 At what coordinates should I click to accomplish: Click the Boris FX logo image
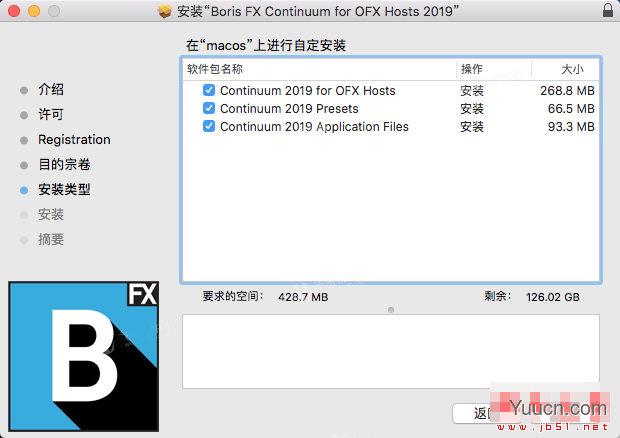point(83,356)
